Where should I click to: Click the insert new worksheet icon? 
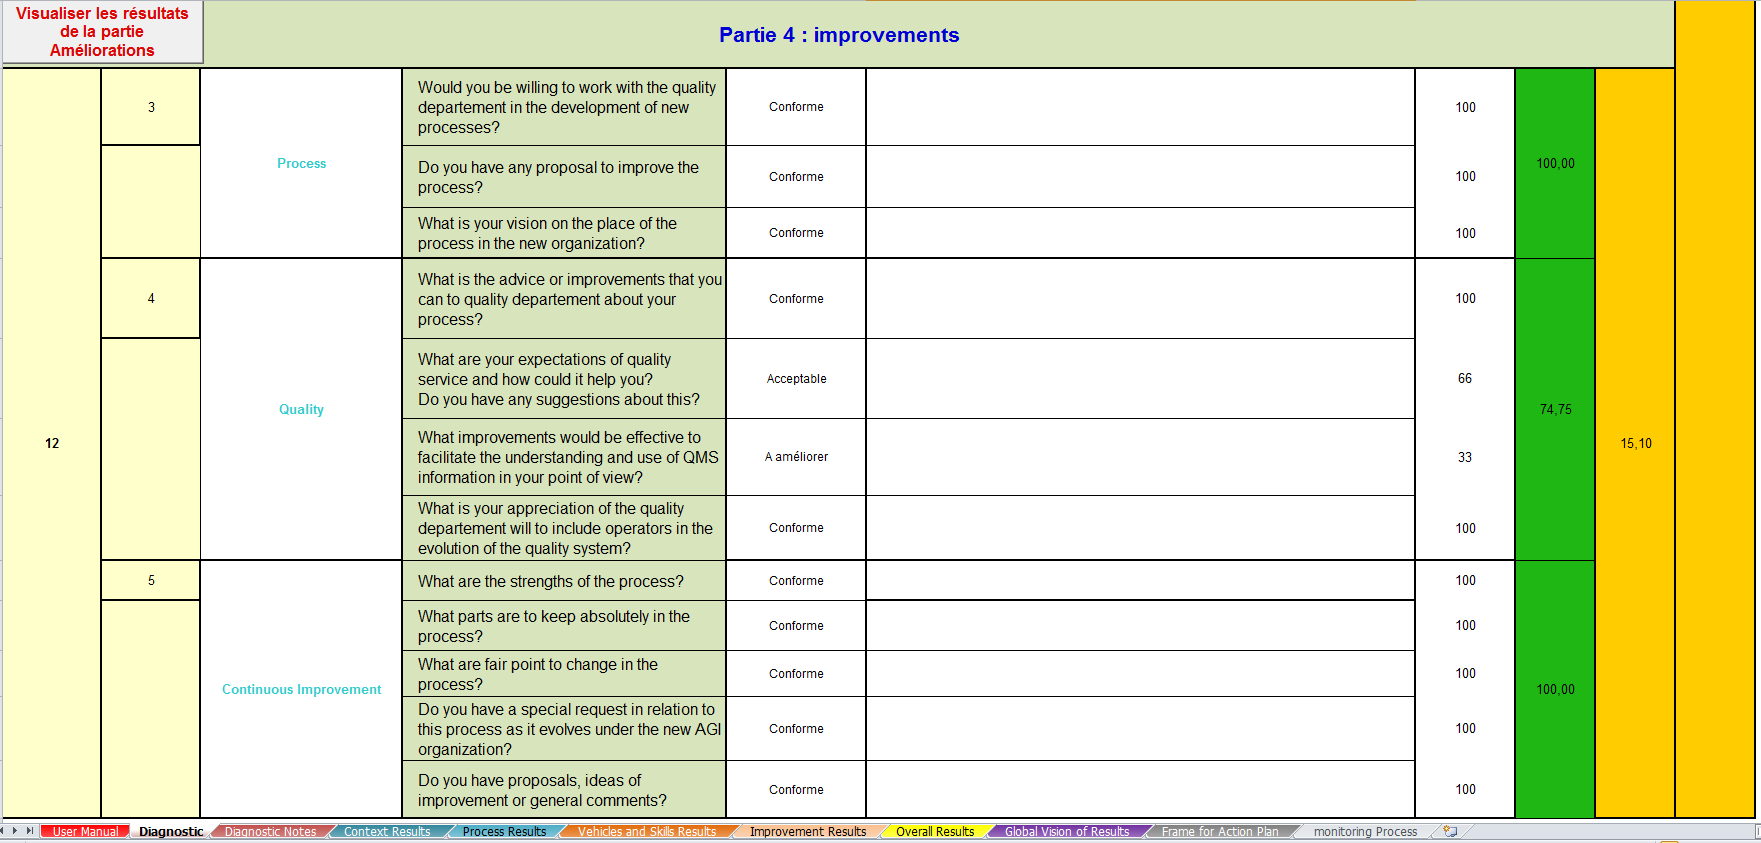(1450, 831)
